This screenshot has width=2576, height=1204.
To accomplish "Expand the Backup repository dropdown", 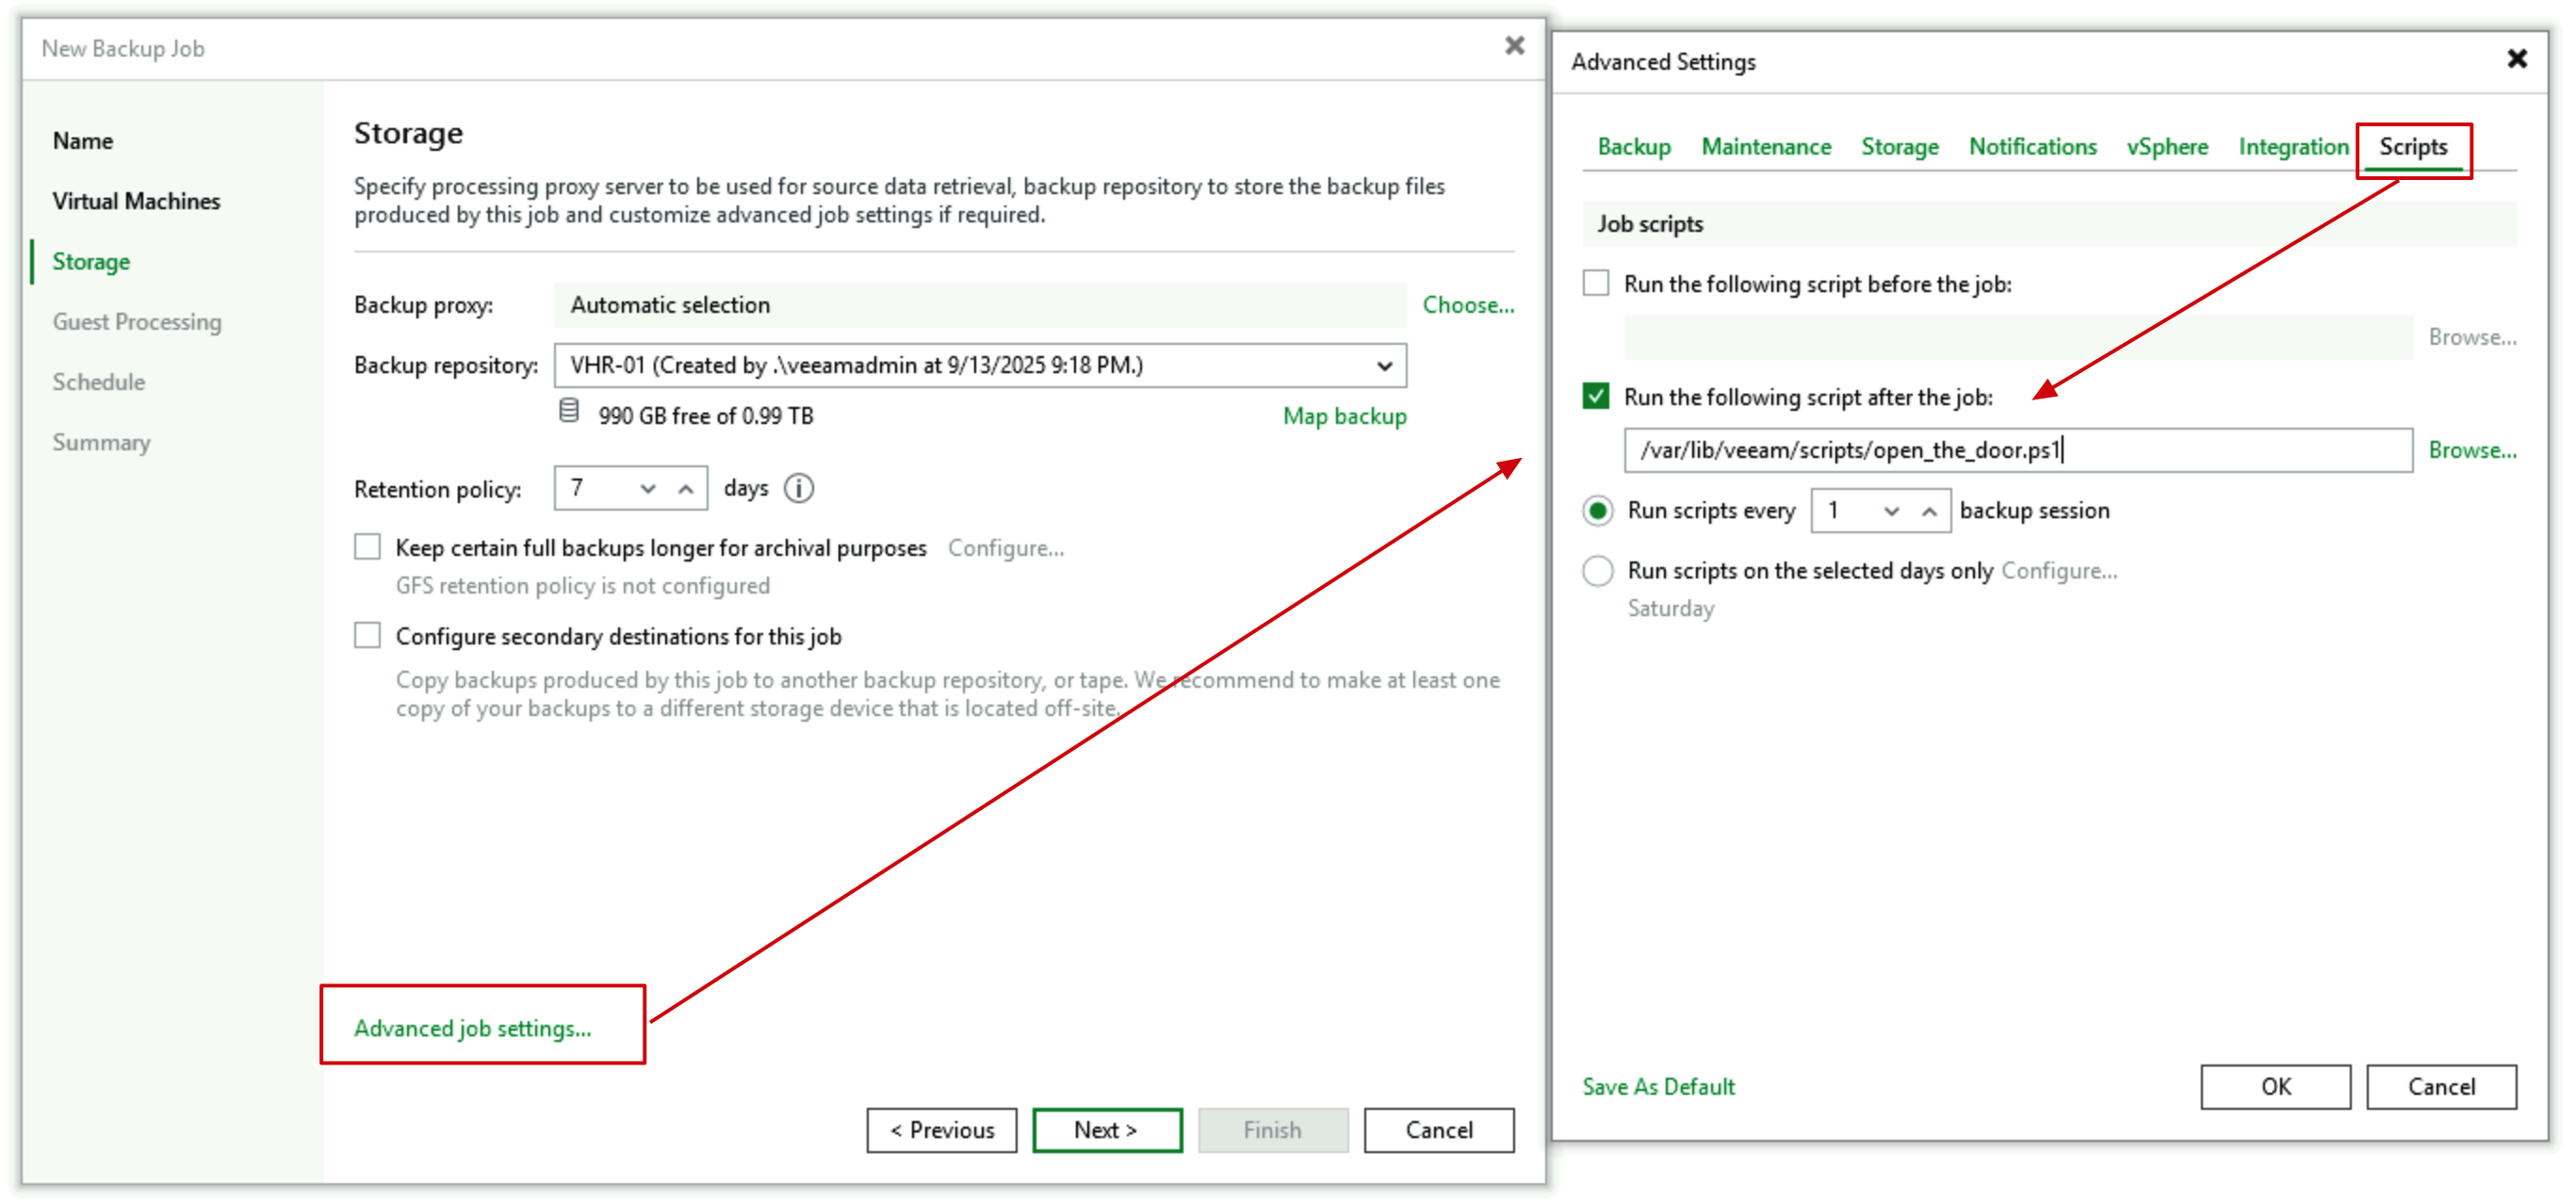I will pos(1384,366).
